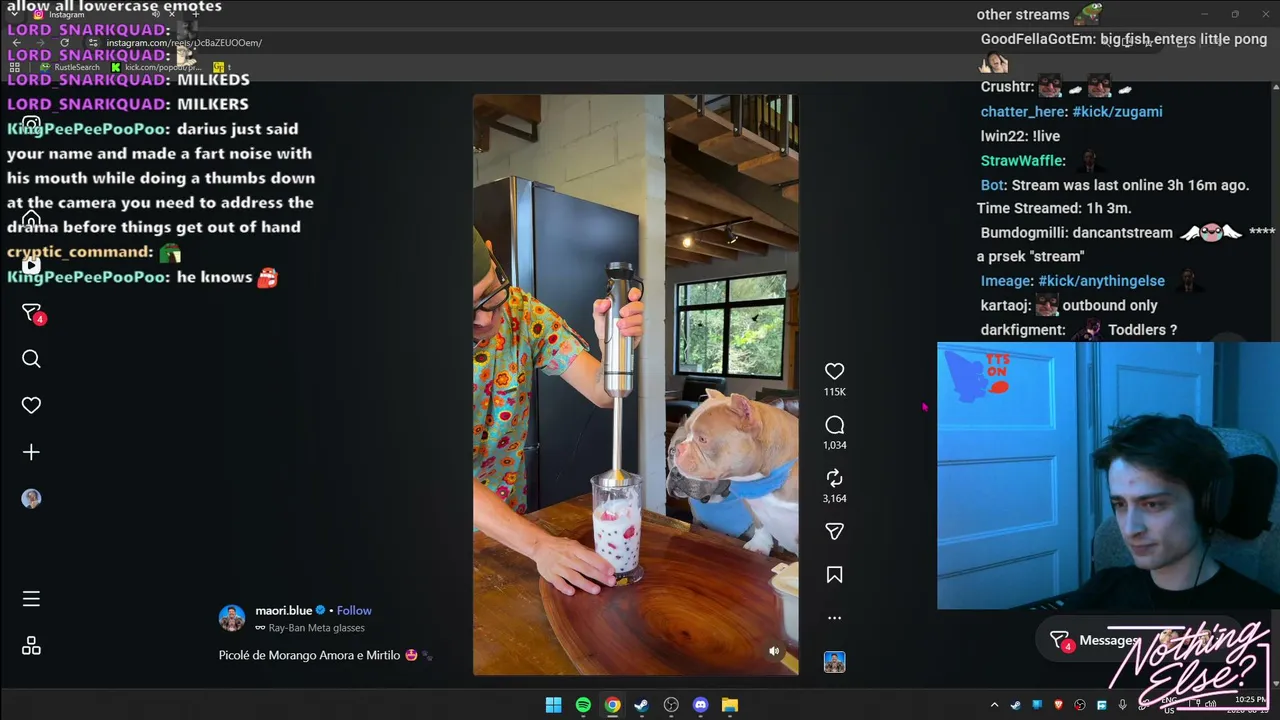Screen dimensions: 1280x720
Task: Mute the Instagram tab's audio icon
Action: pyautogui.click(x=155, y=14)
